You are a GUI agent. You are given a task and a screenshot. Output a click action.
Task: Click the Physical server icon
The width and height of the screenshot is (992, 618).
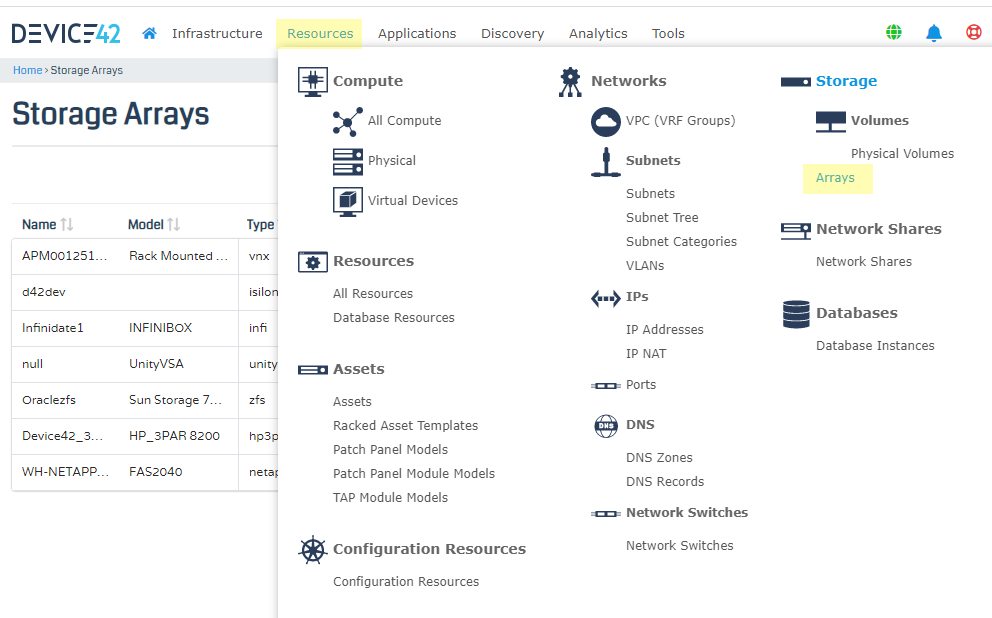pos(348,161)
